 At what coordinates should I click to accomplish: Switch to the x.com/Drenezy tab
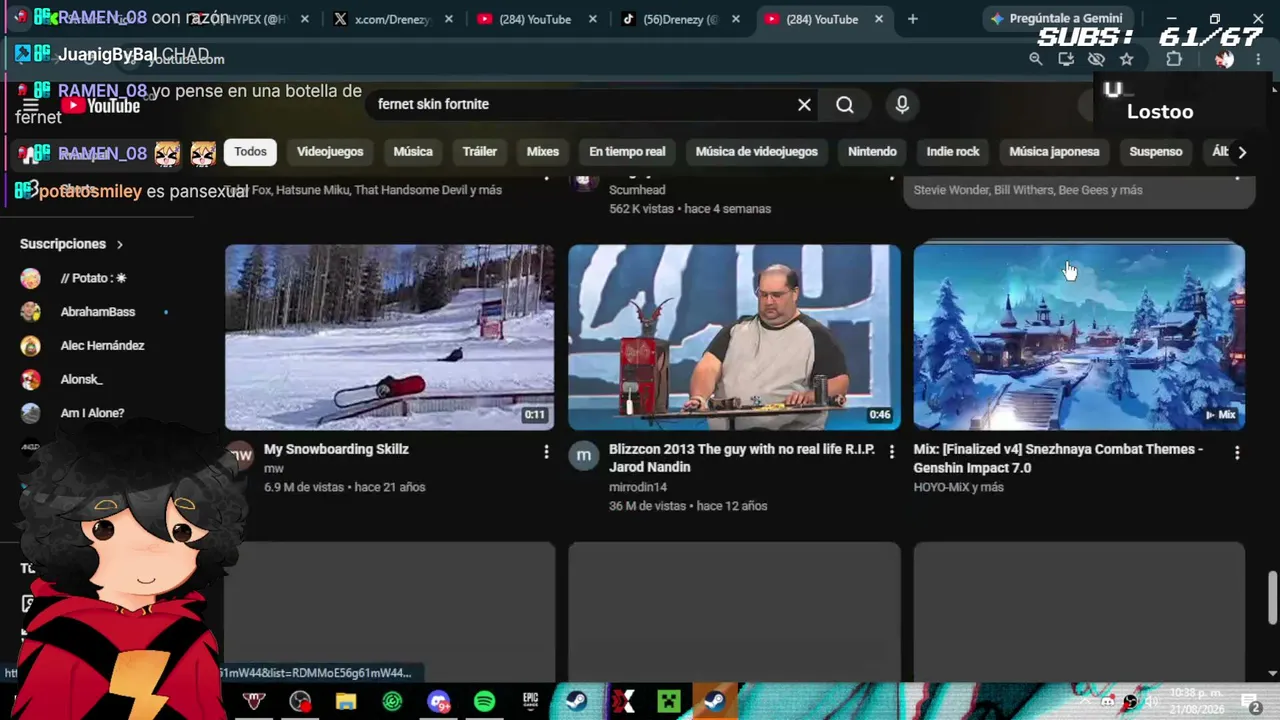(393, 19)
